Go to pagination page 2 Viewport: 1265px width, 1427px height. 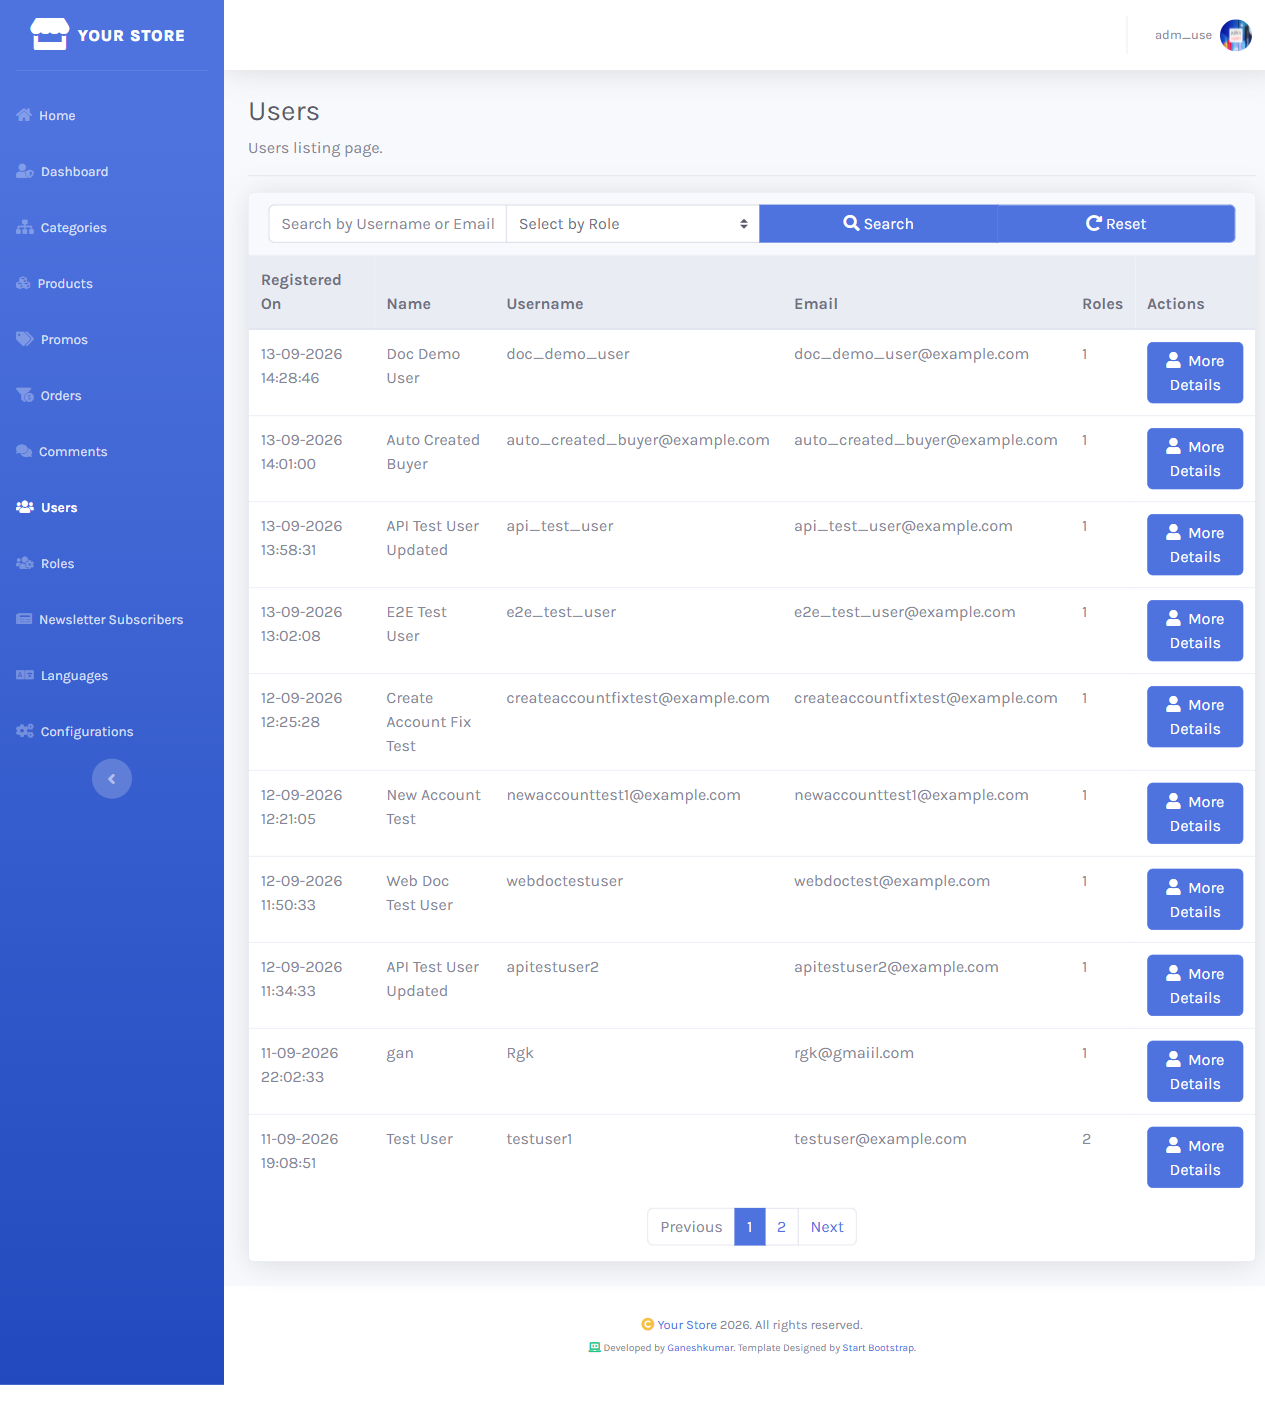point(781,1227)
